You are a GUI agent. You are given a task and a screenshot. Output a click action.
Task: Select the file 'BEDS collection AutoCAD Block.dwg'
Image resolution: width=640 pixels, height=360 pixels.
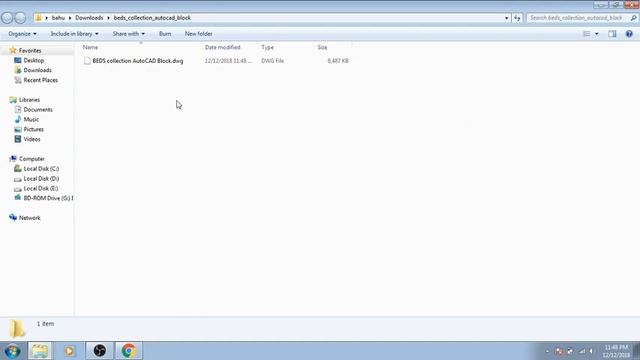(138, 61)
